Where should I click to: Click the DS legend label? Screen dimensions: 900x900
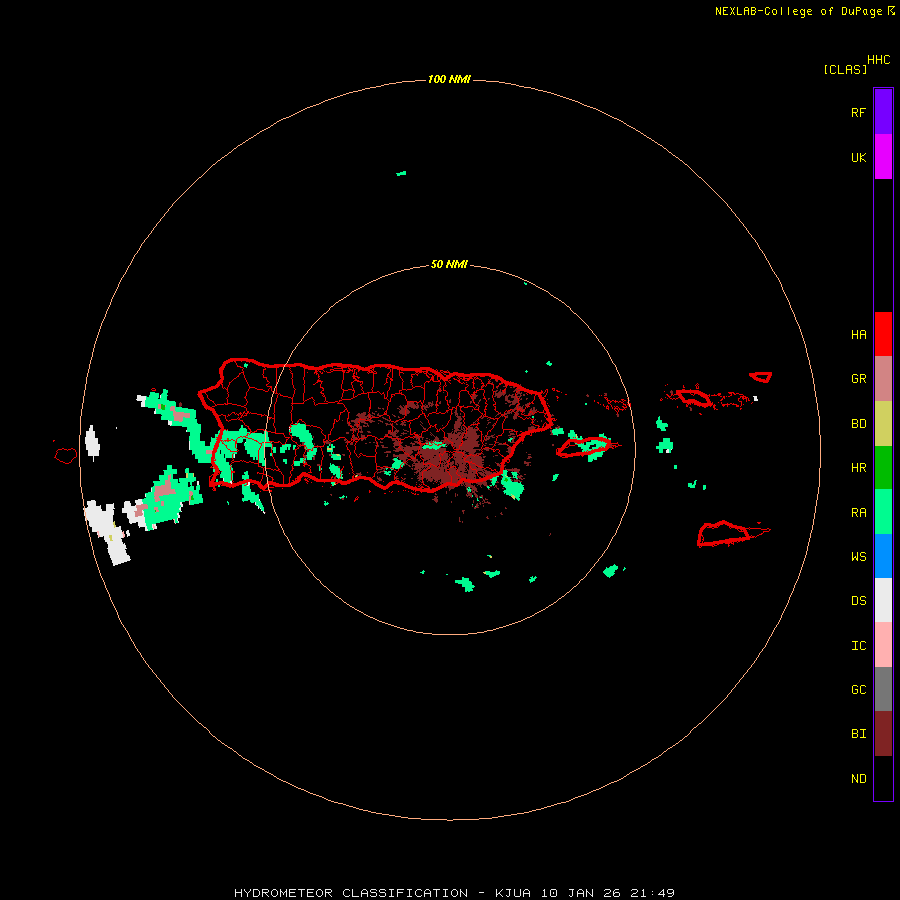[x=858, y=601]
